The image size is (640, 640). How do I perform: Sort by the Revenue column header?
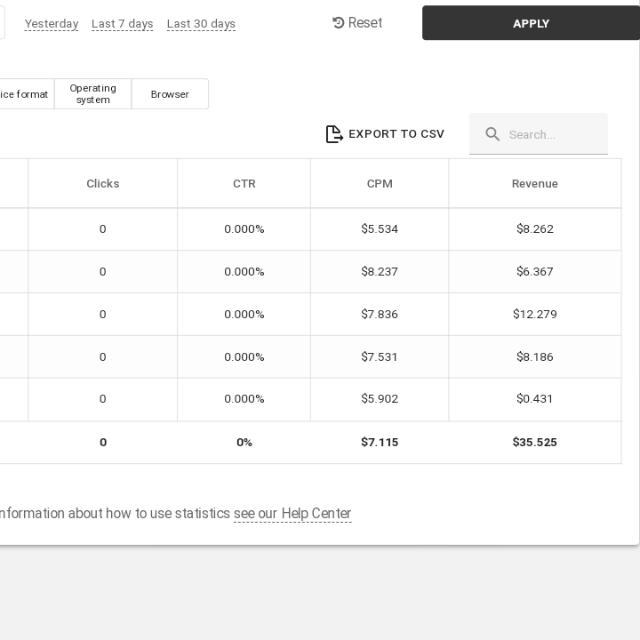click(x=534, y=184)
